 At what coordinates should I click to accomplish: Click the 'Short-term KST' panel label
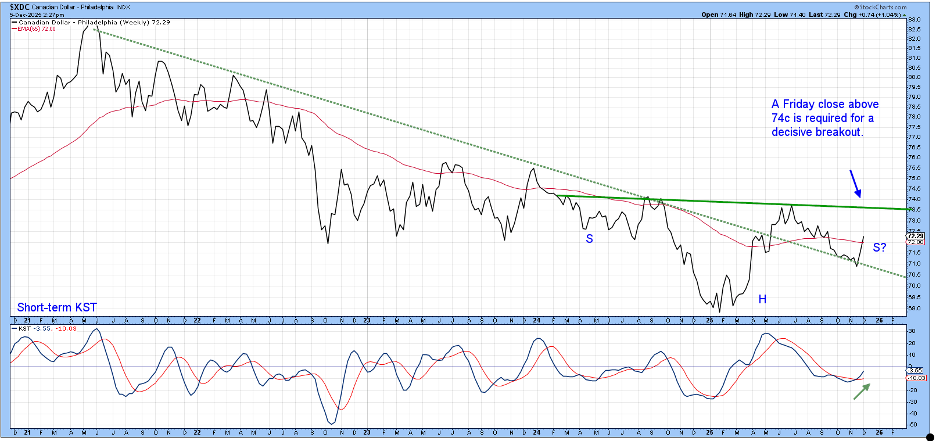[x=56, y=308]
